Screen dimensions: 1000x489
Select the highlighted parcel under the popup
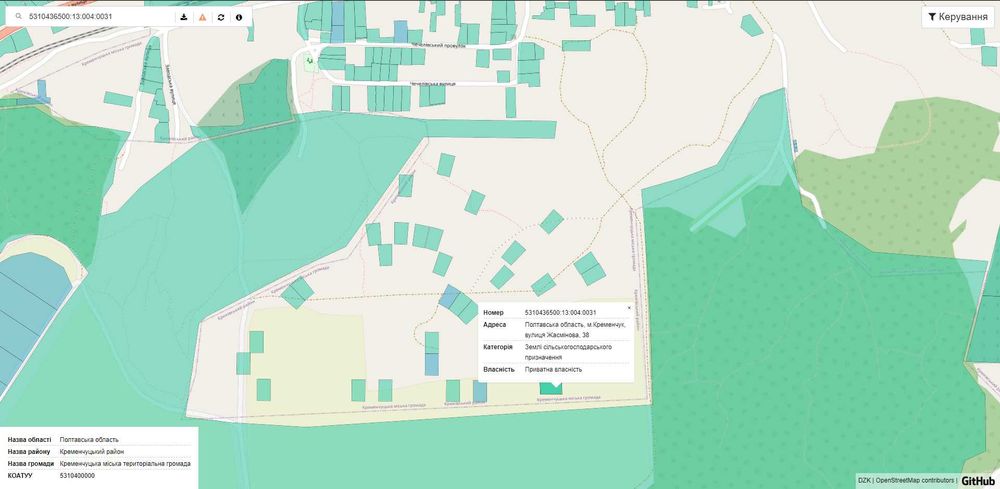pos(550,388)
